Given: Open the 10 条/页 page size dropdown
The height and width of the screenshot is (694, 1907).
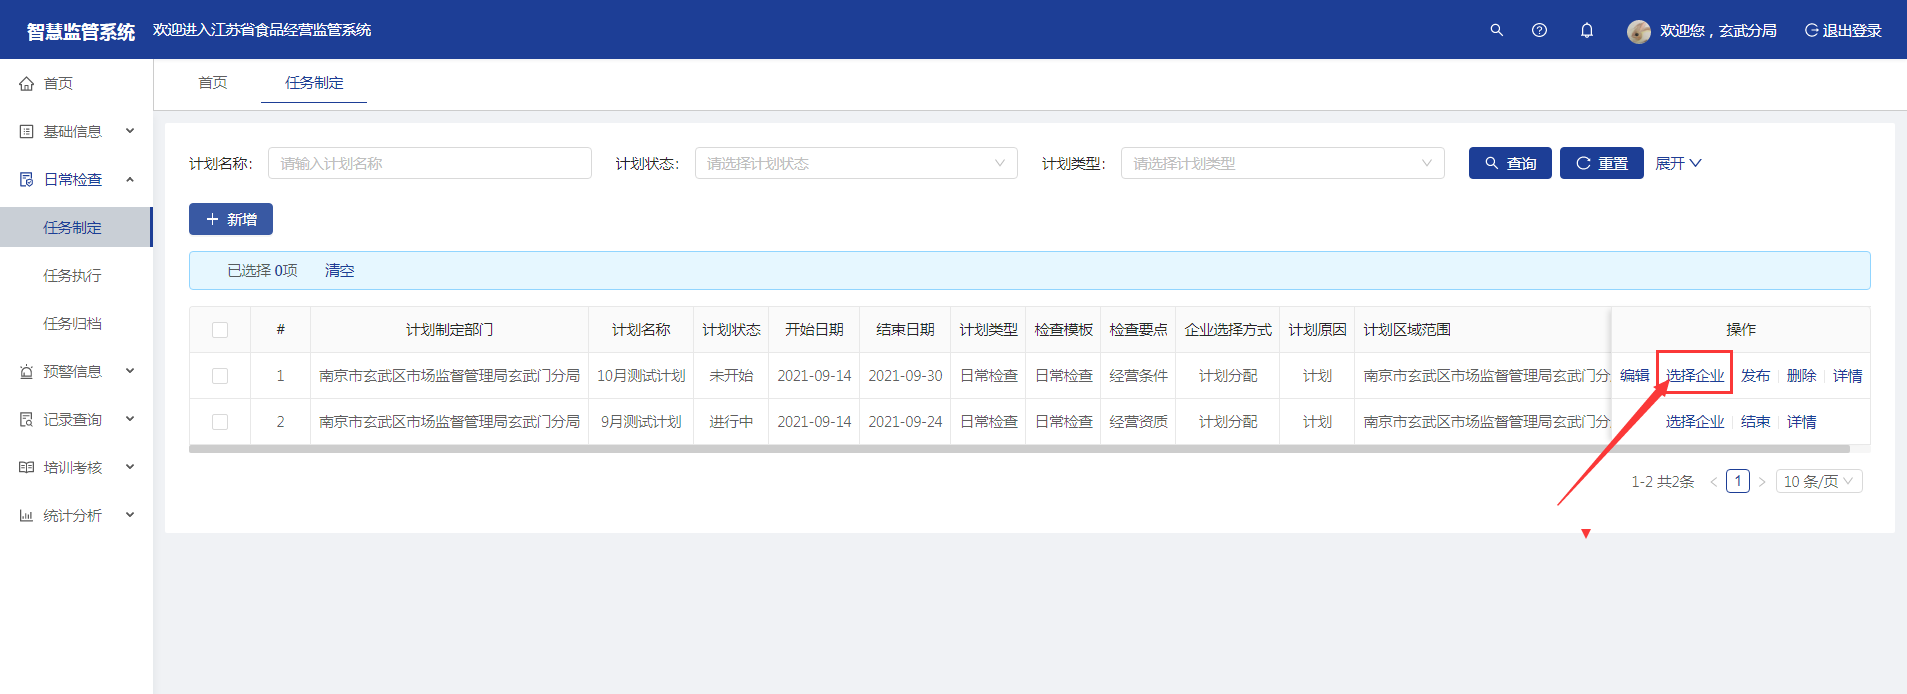Looking at the screenshot, I should click(1818, 481).
